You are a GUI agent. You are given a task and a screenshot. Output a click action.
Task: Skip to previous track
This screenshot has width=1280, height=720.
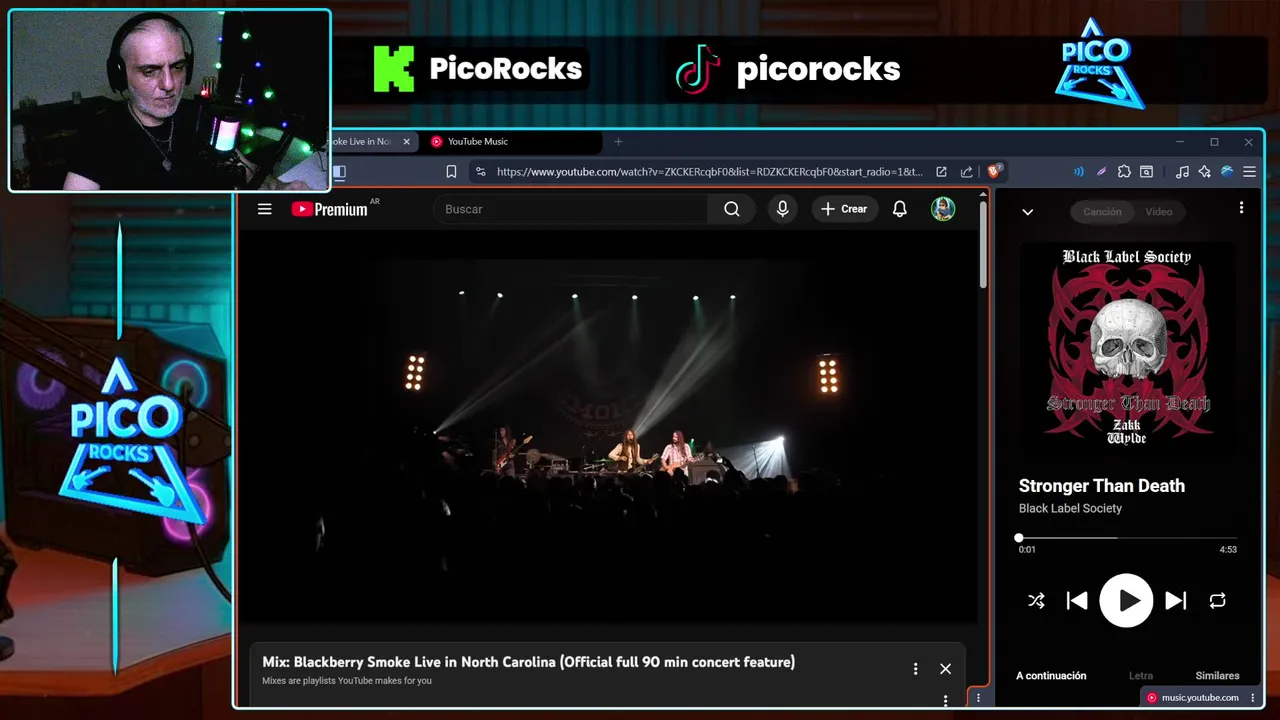(x=1077, y=601)
